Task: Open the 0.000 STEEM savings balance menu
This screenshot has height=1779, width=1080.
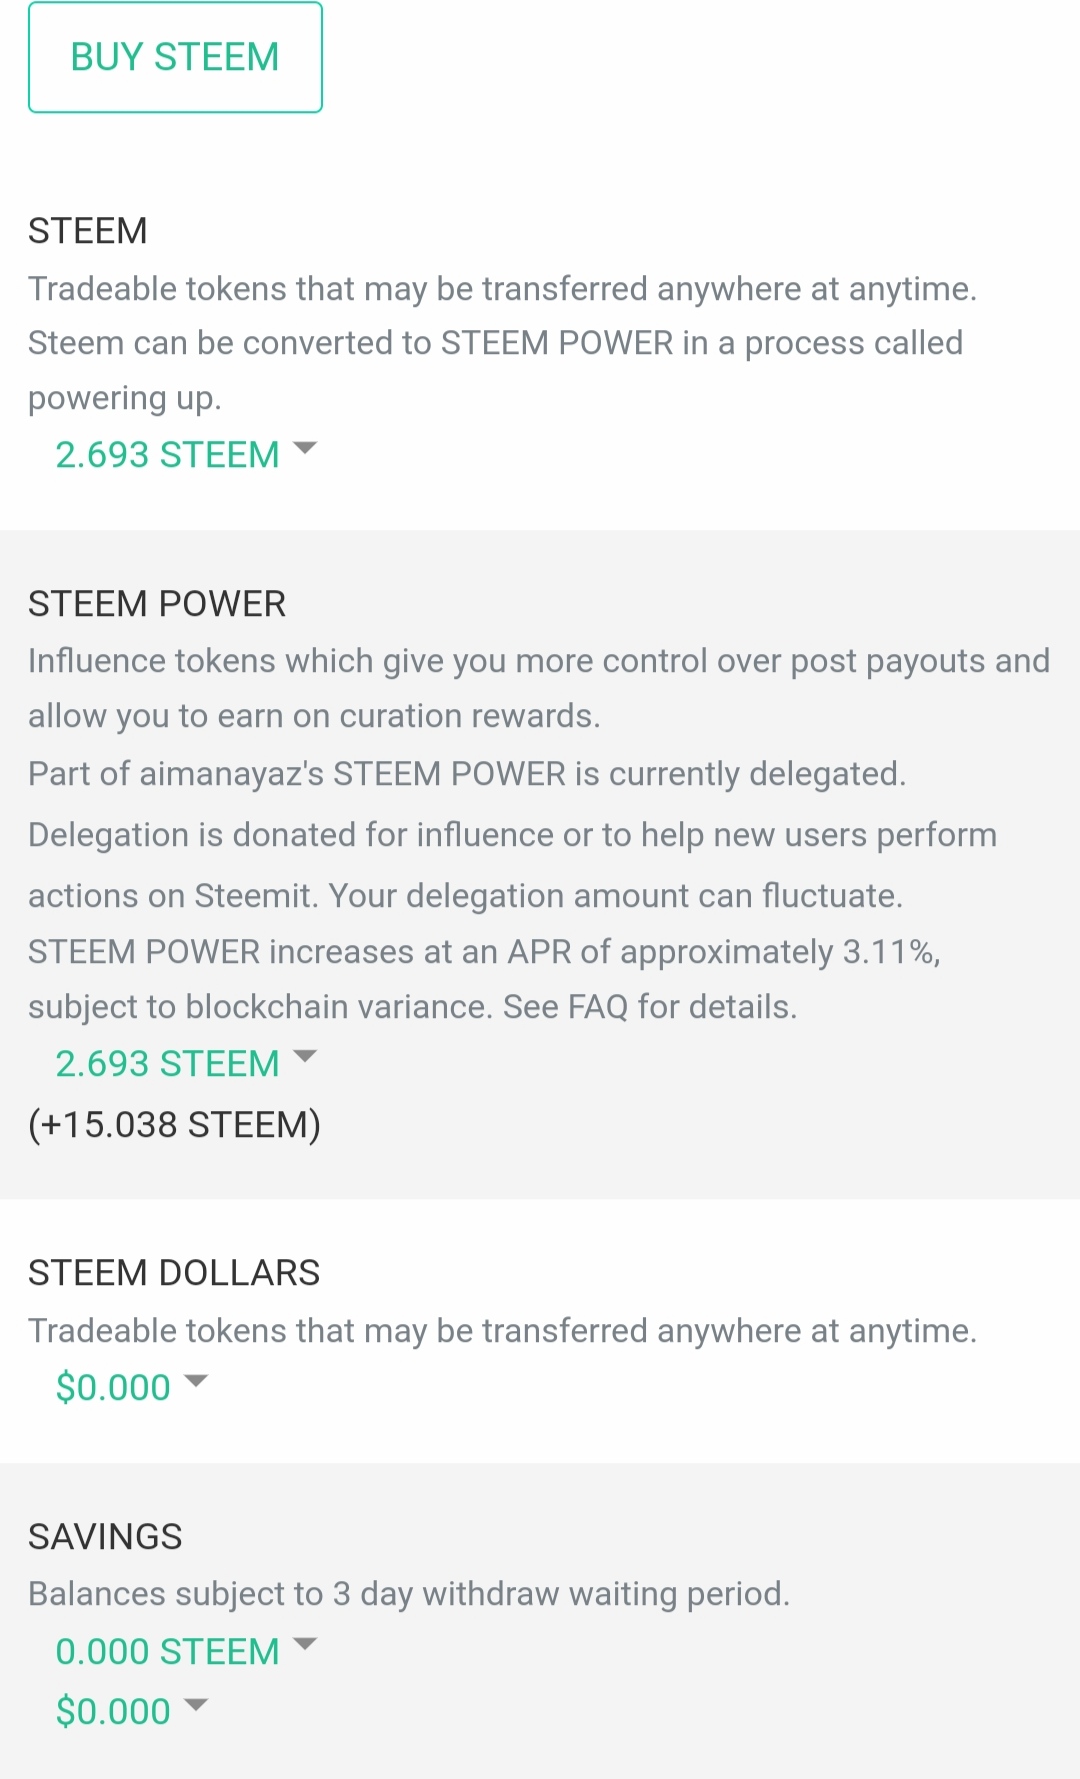Action: coord(167,1652)
